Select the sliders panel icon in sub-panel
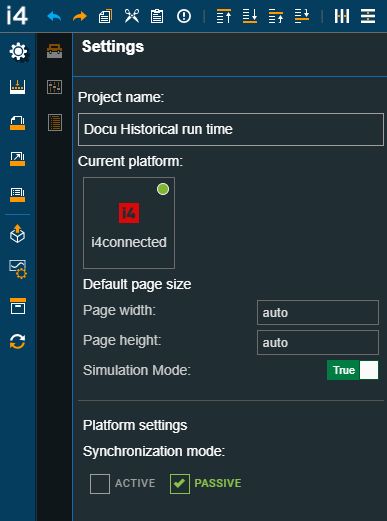387x521 pixels. point(54,87)
